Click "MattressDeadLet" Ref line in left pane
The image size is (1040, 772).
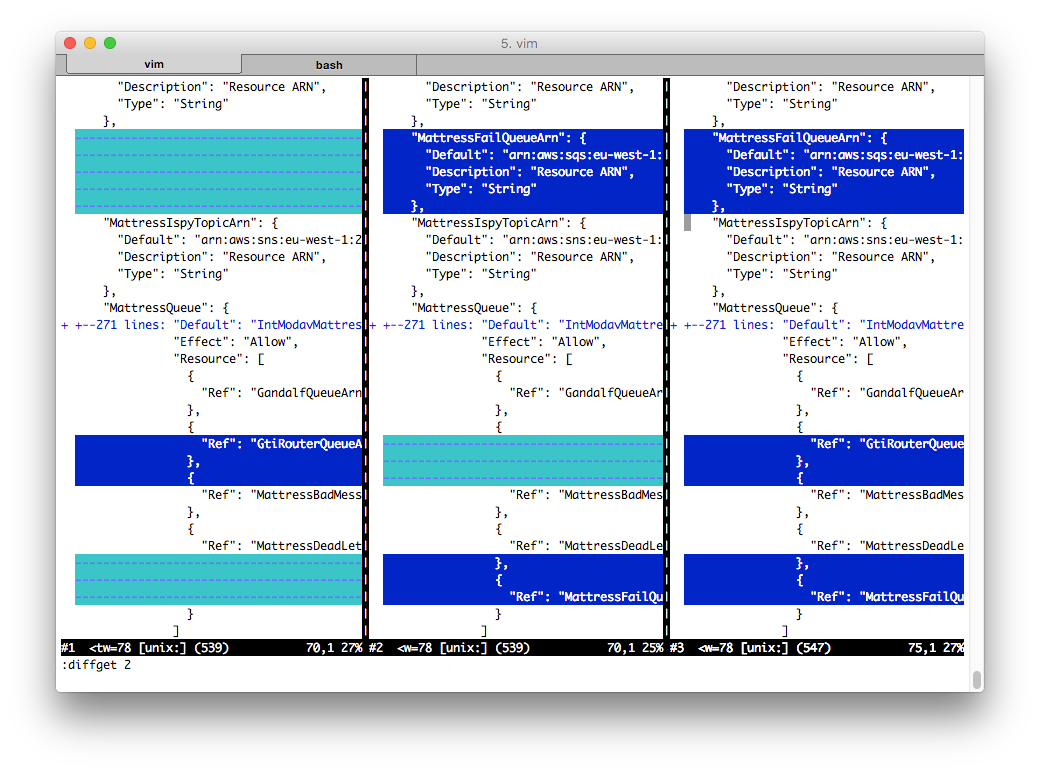(x=282, y=546)
